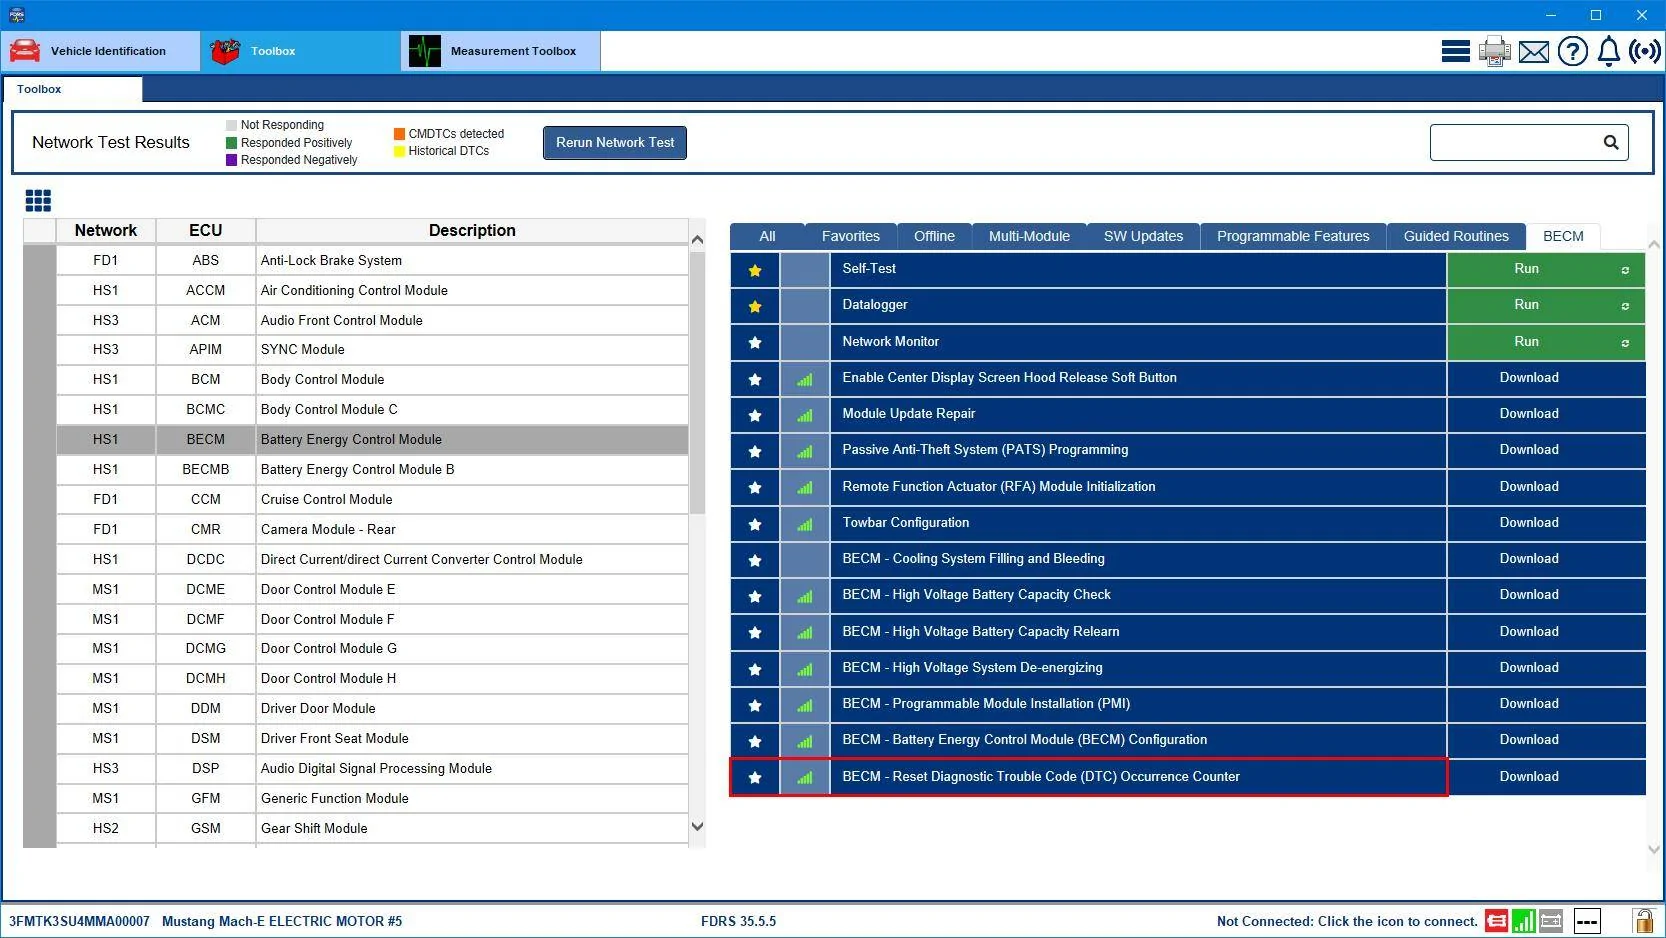This screenshot has height=938, width=1666.
Task: Select the DCDC converter control module row
Action: (372, 560)
